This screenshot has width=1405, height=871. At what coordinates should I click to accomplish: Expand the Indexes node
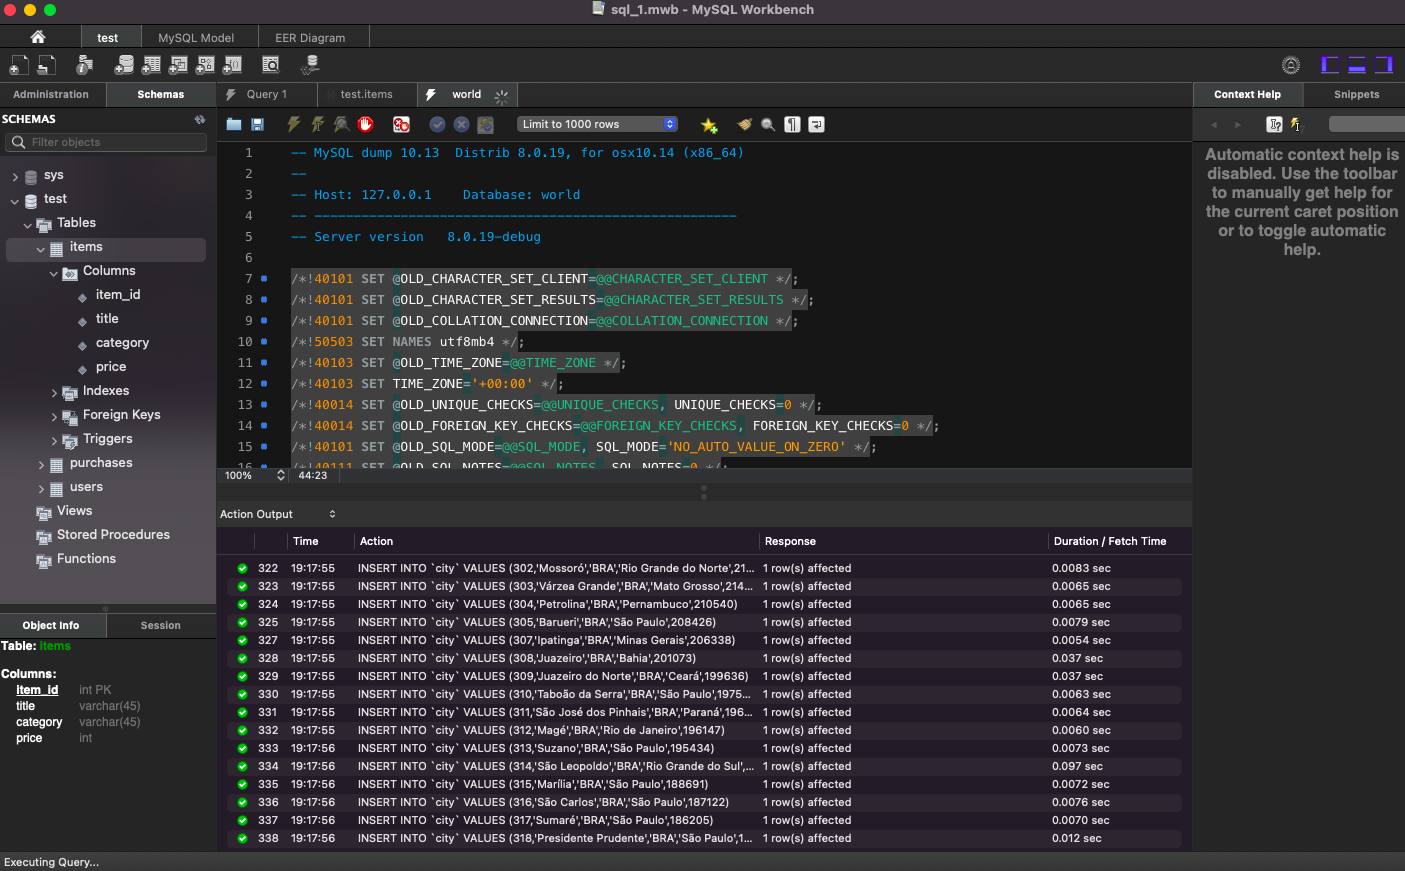[x=54, y=392]
